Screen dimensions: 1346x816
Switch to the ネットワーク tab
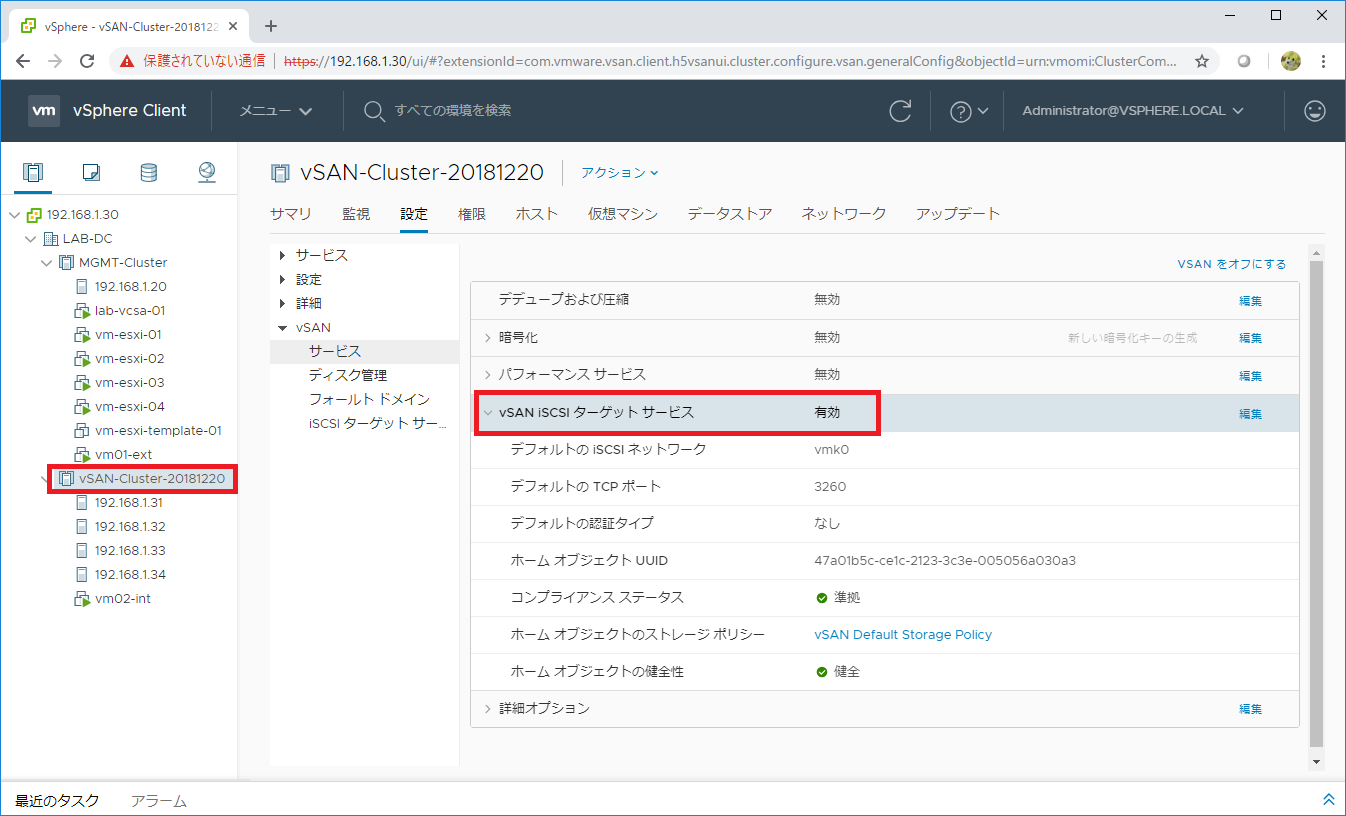844,214
